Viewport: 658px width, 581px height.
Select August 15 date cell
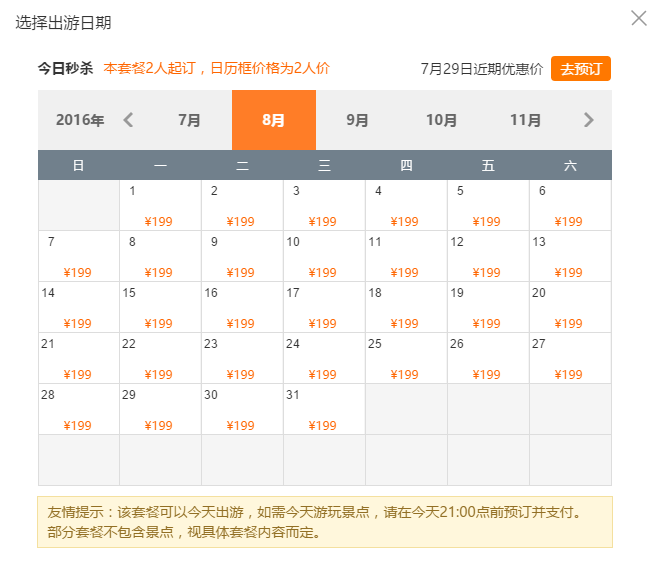pyautogui.click(x=160, y=307)
